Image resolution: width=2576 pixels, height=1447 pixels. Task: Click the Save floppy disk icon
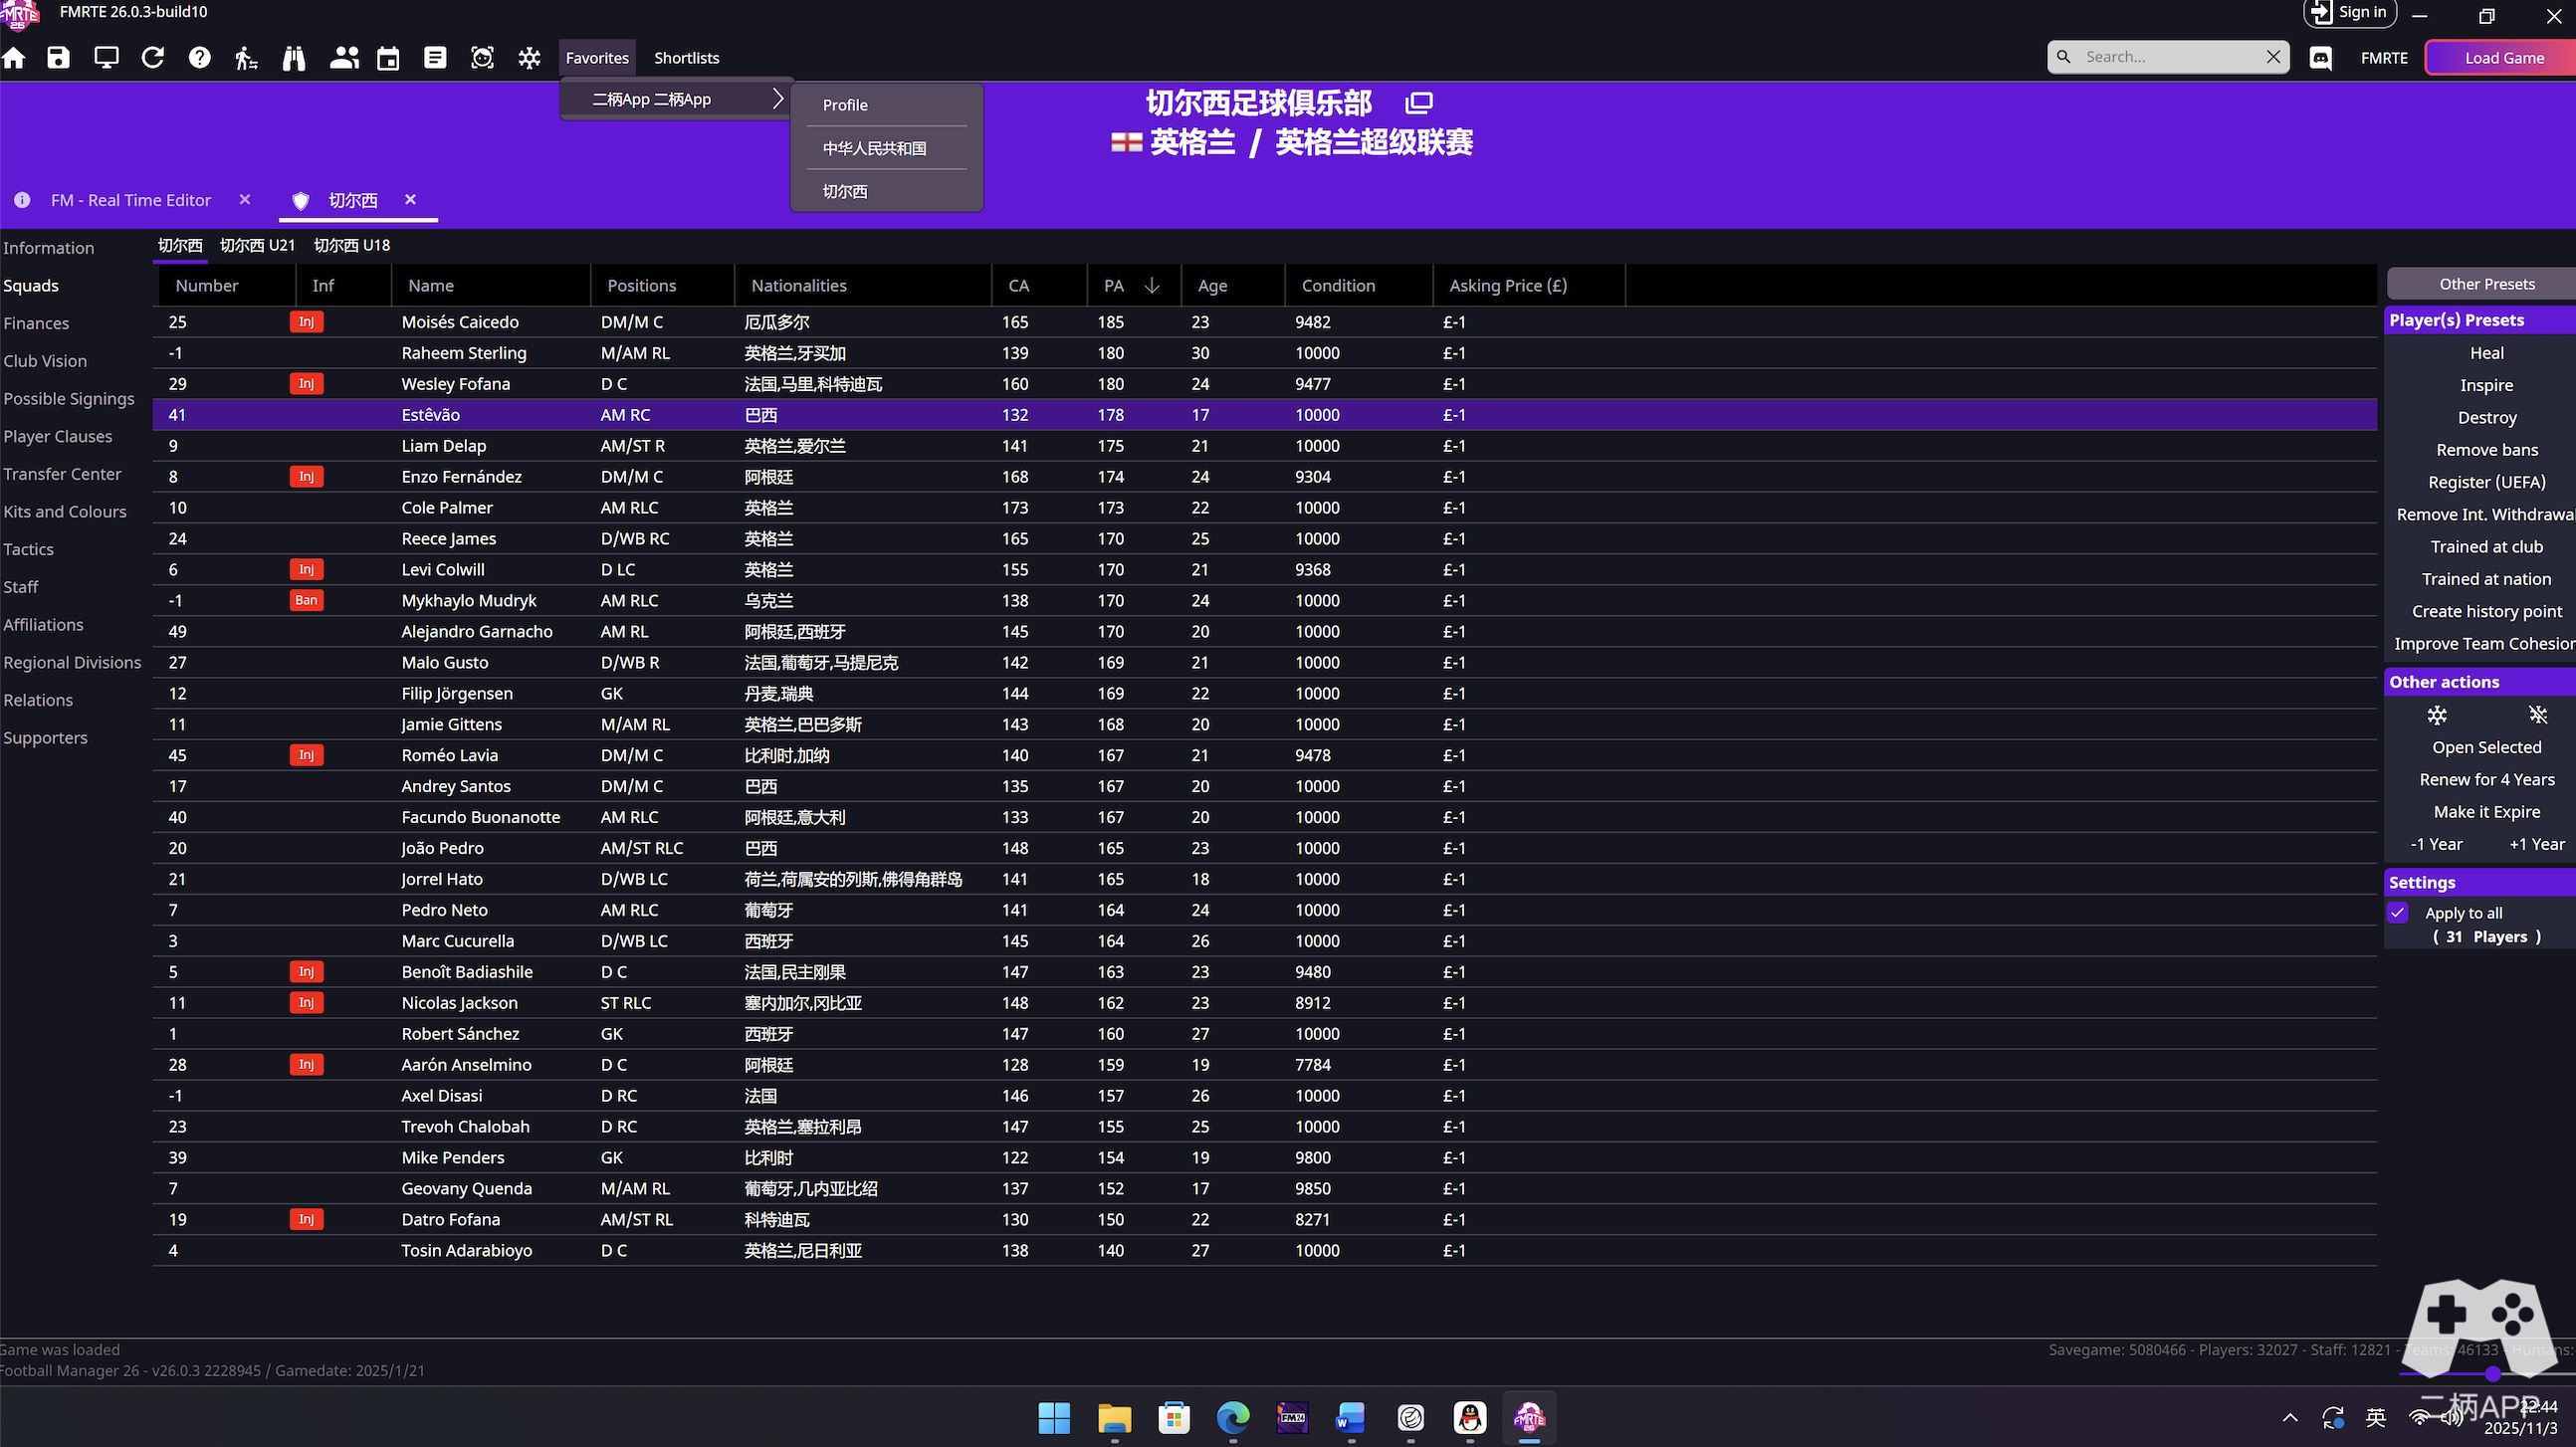pos(59,58)
